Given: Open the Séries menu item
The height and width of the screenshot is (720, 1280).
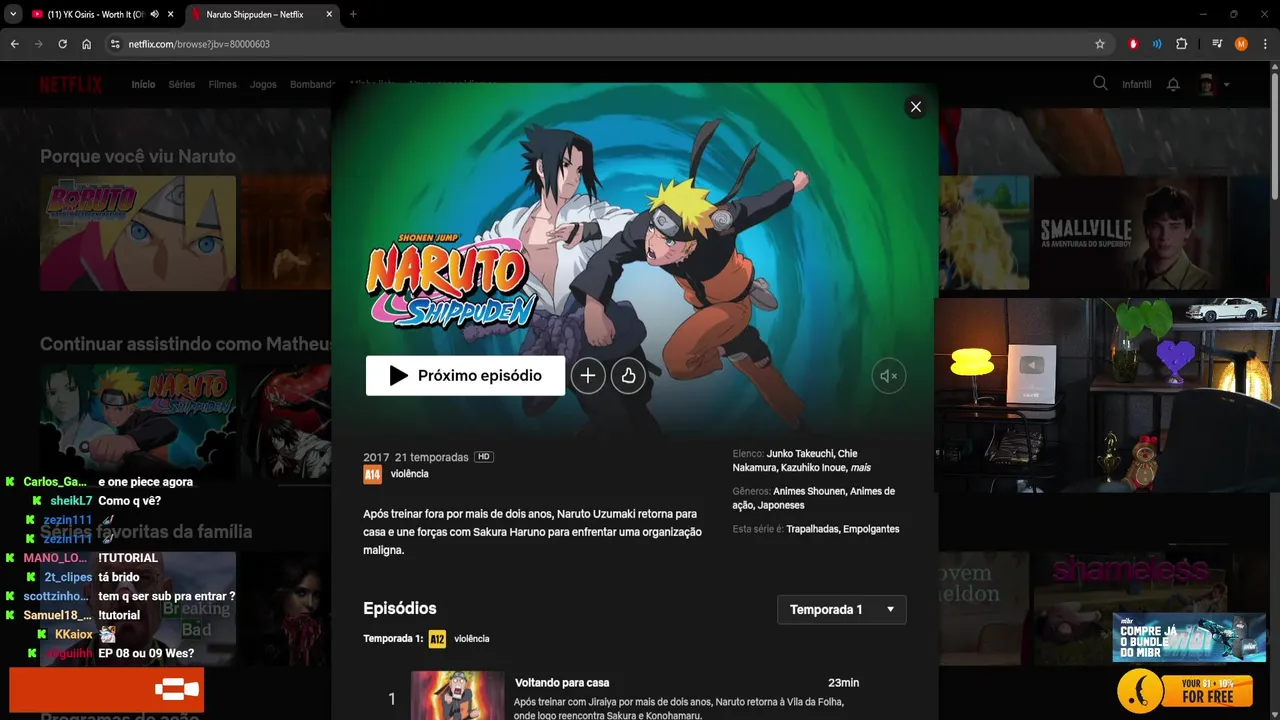Looking at the screenshot, I should 182,85.
